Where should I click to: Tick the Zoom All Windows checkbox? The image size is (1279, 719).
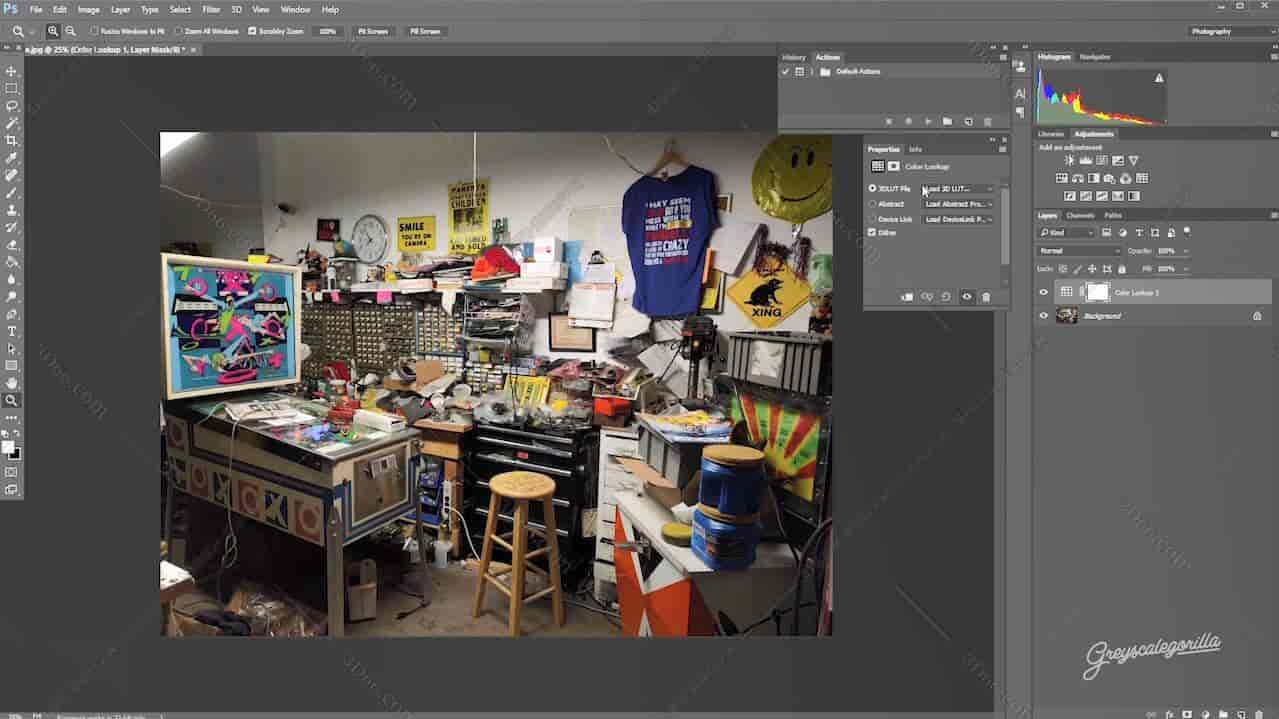click(x=178, y=31)
